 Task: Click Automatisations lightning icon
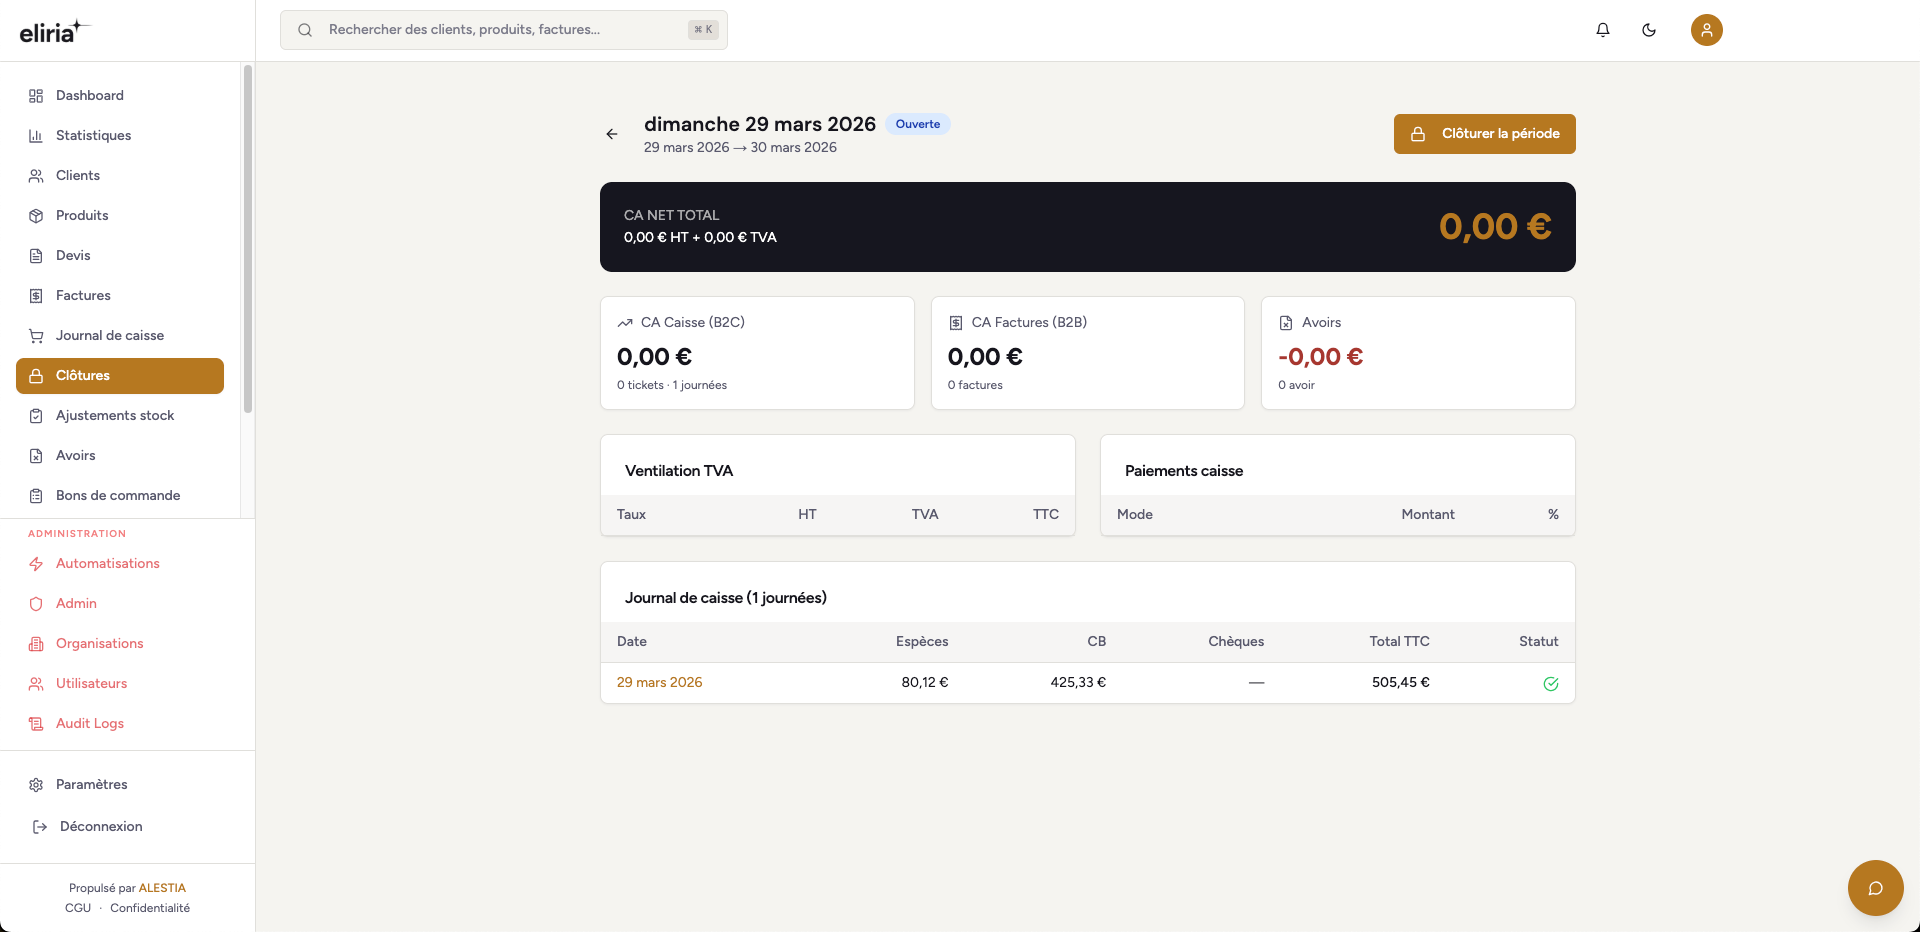click(x=36, y=564)
